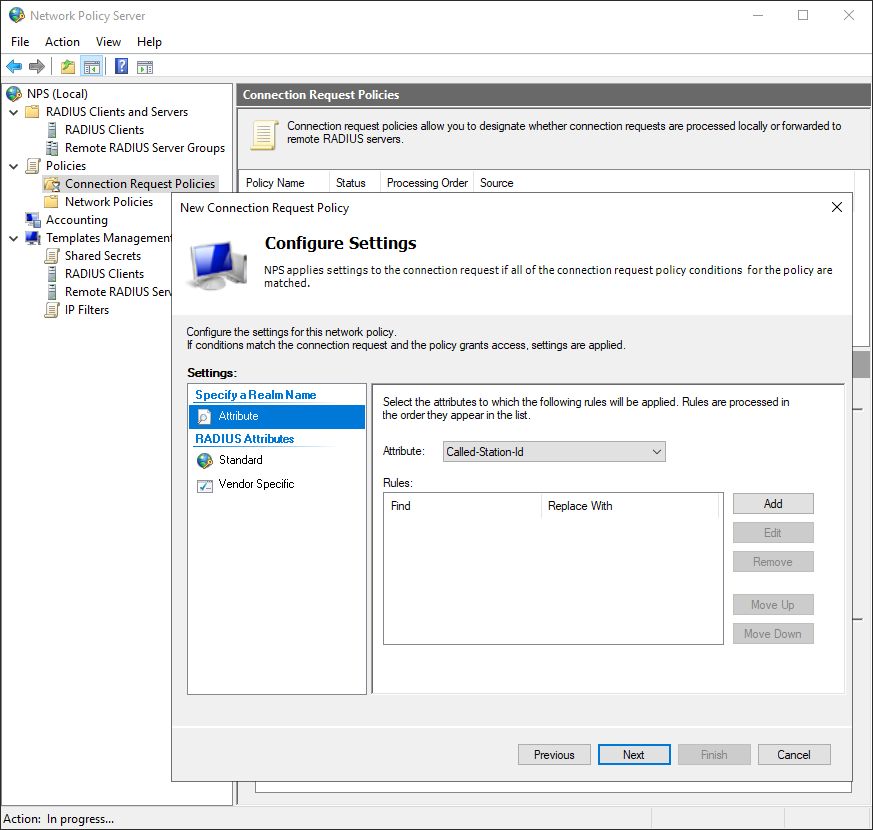Click the IP Filters icon
The height and width of the screenshot is (830, 873).
[52, 310]
